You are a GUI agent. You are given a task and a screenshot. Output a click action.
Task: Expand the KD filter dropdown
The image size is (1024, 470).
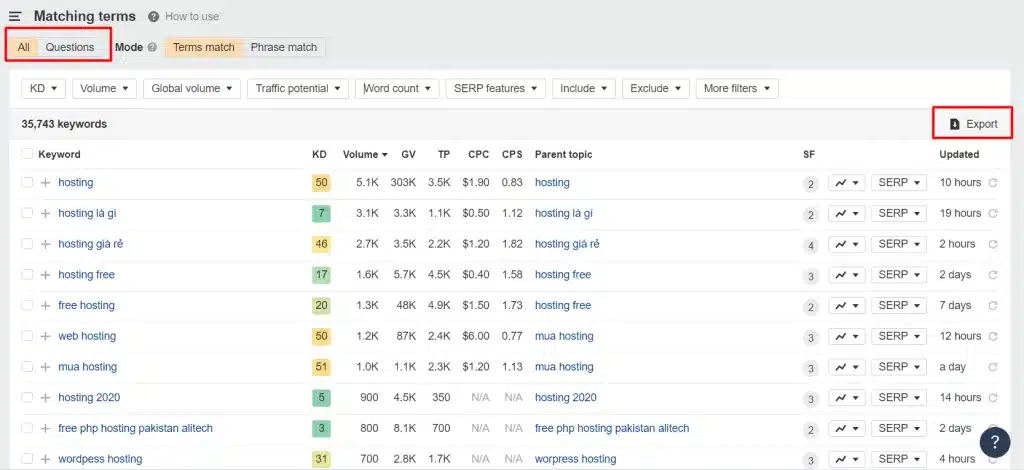click(43, 88)
